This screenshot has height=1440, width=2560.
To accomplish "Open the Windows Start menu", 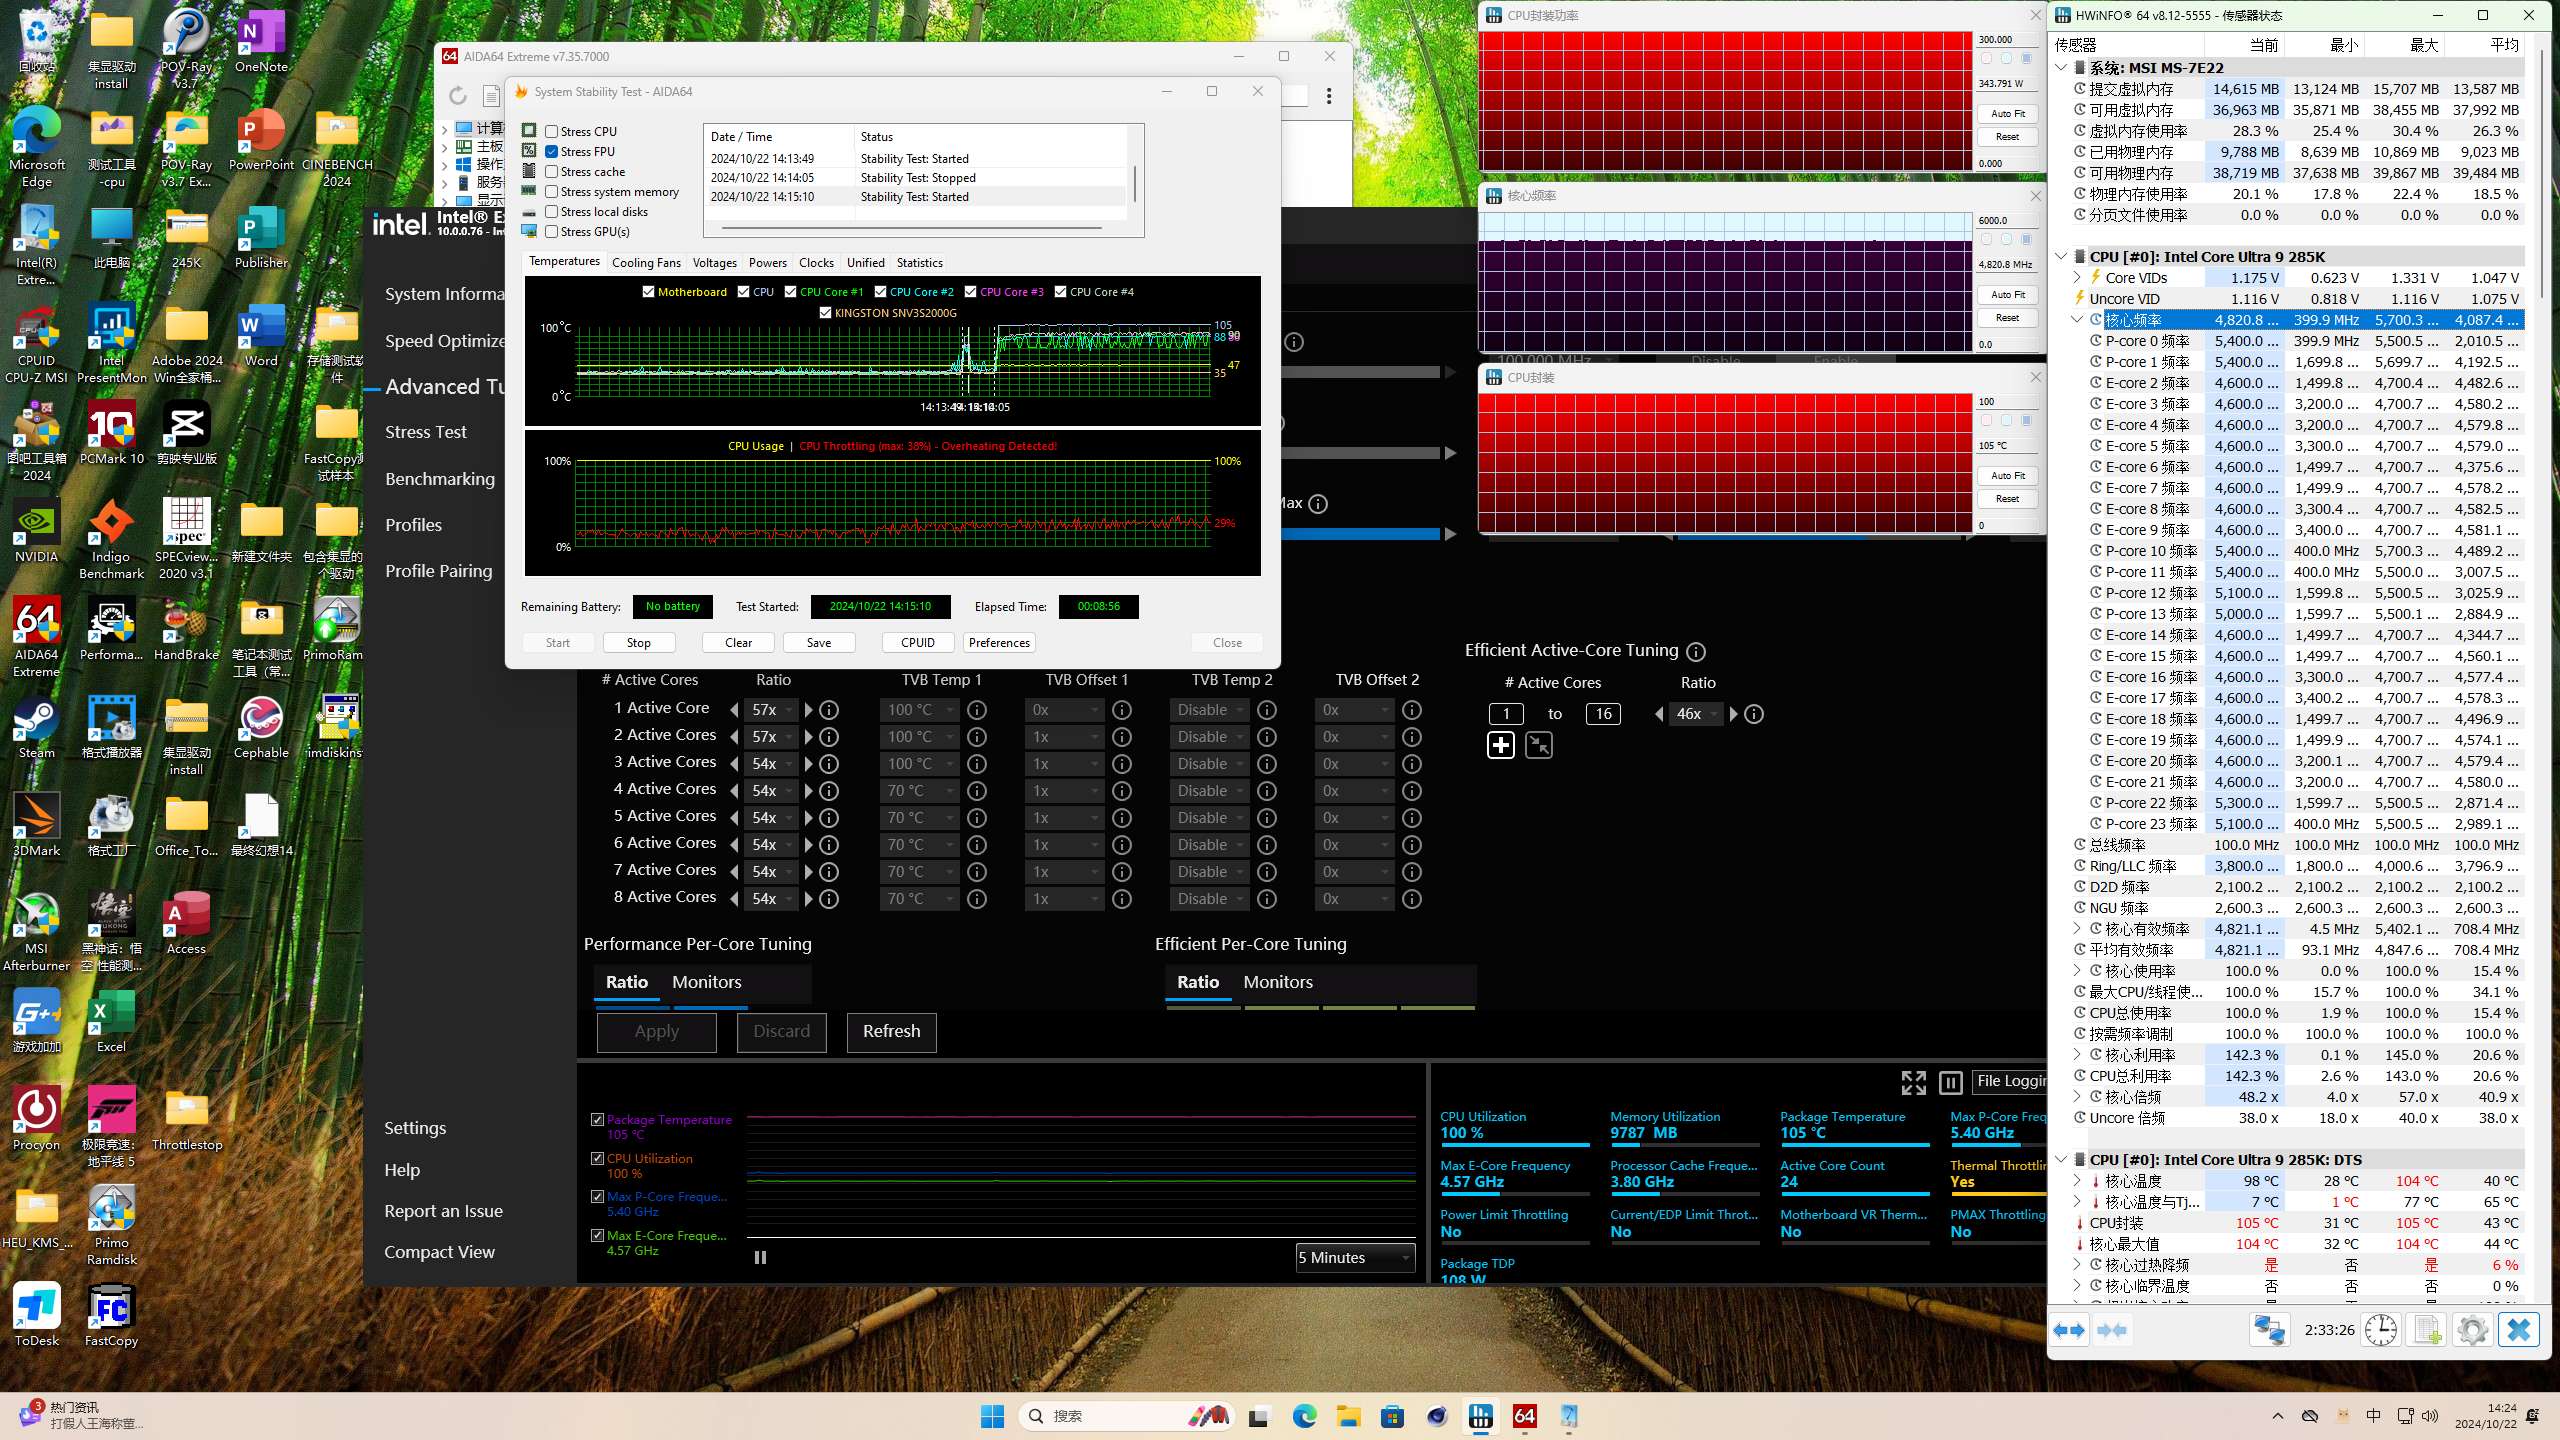I will point(992,1416).
